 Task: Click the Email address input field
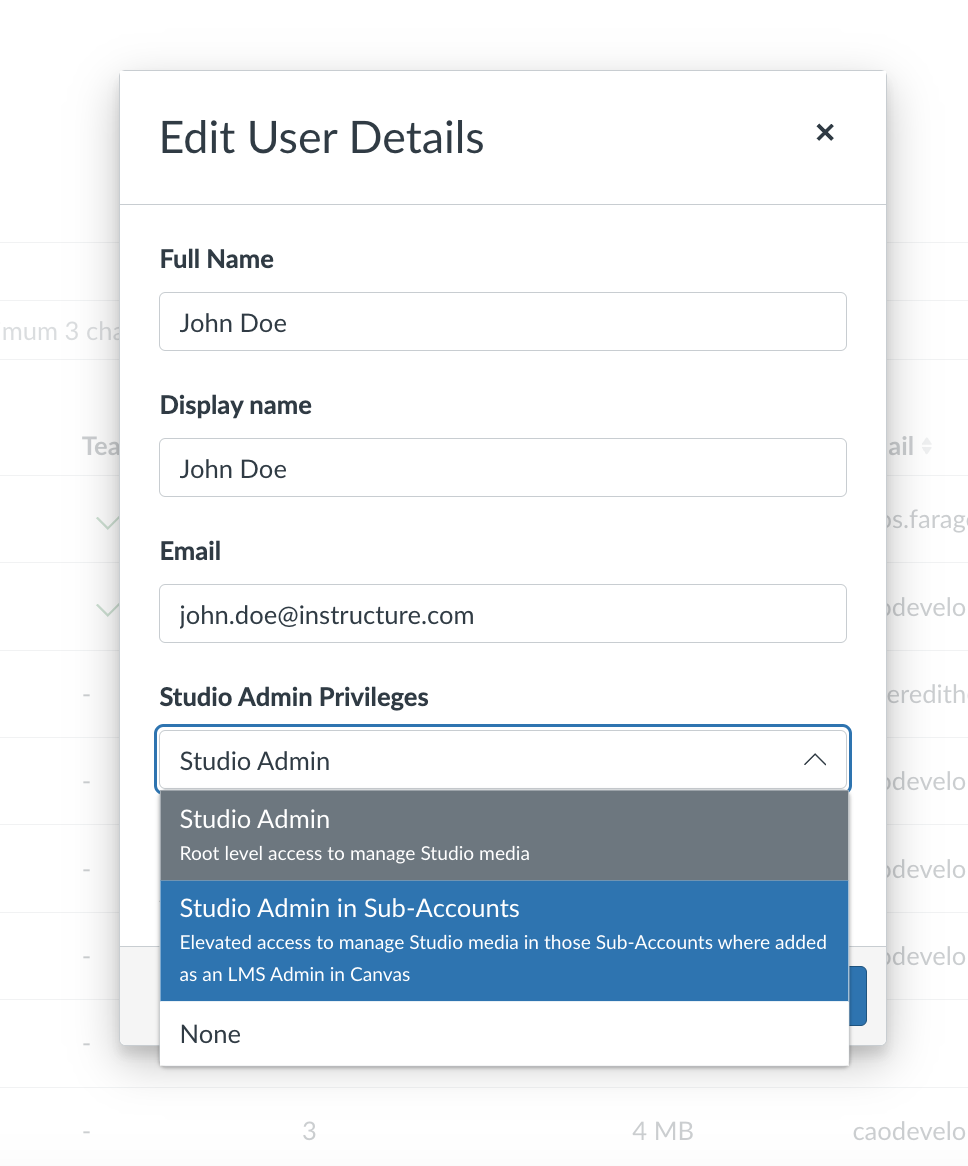[502, 613]
